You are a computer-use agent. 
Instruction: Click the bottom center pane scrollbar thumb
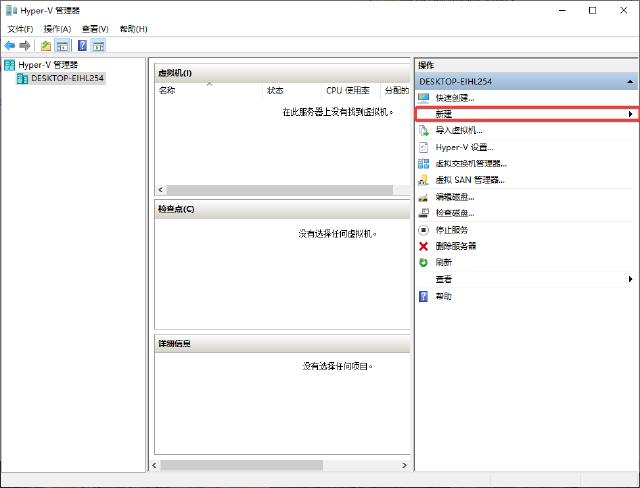click(242, 465)
